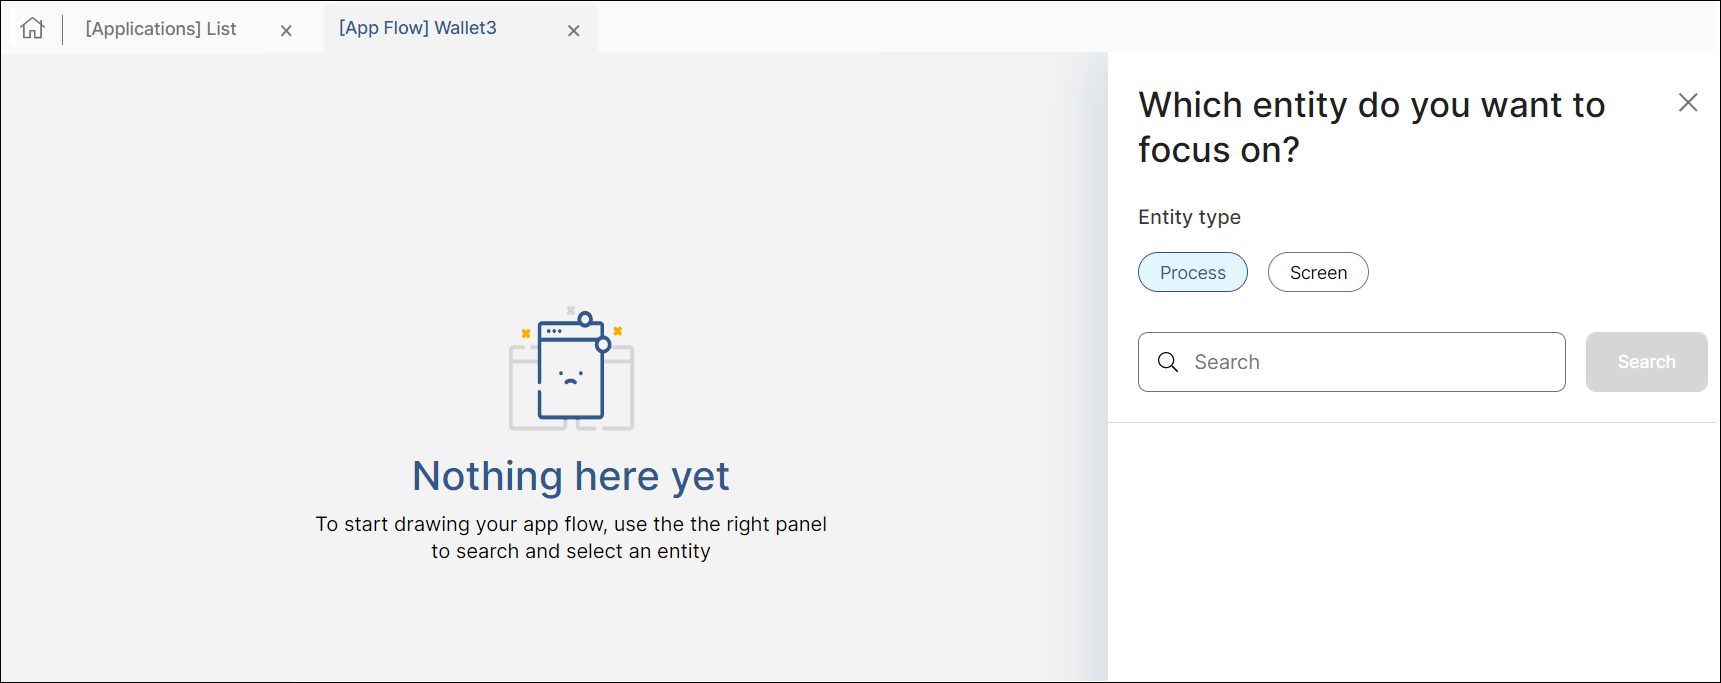Switch to the [Applications] List tab
Viewport: 1721px width, 683px height.
tap(161, 29)
